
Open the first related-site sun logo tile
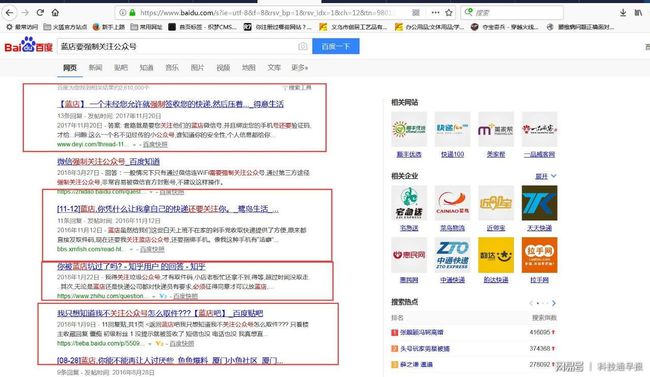tap(409, 129)
